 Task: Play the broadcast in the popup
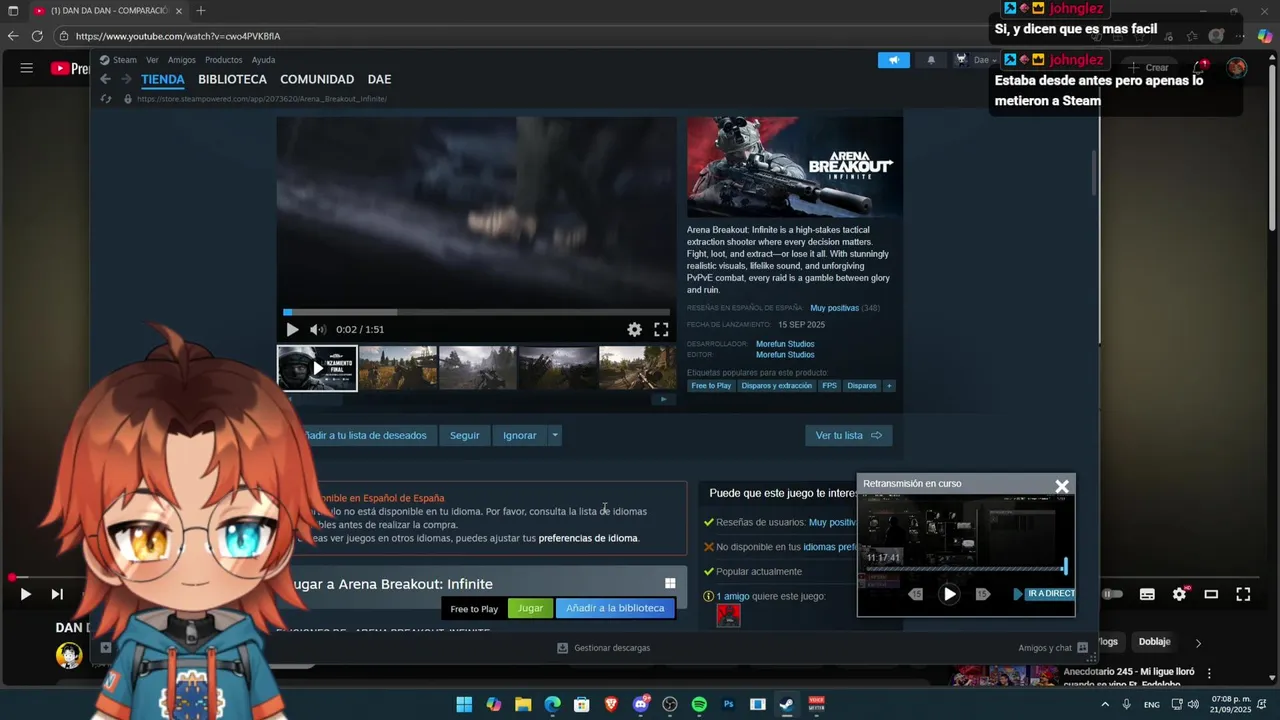[949, 594]
